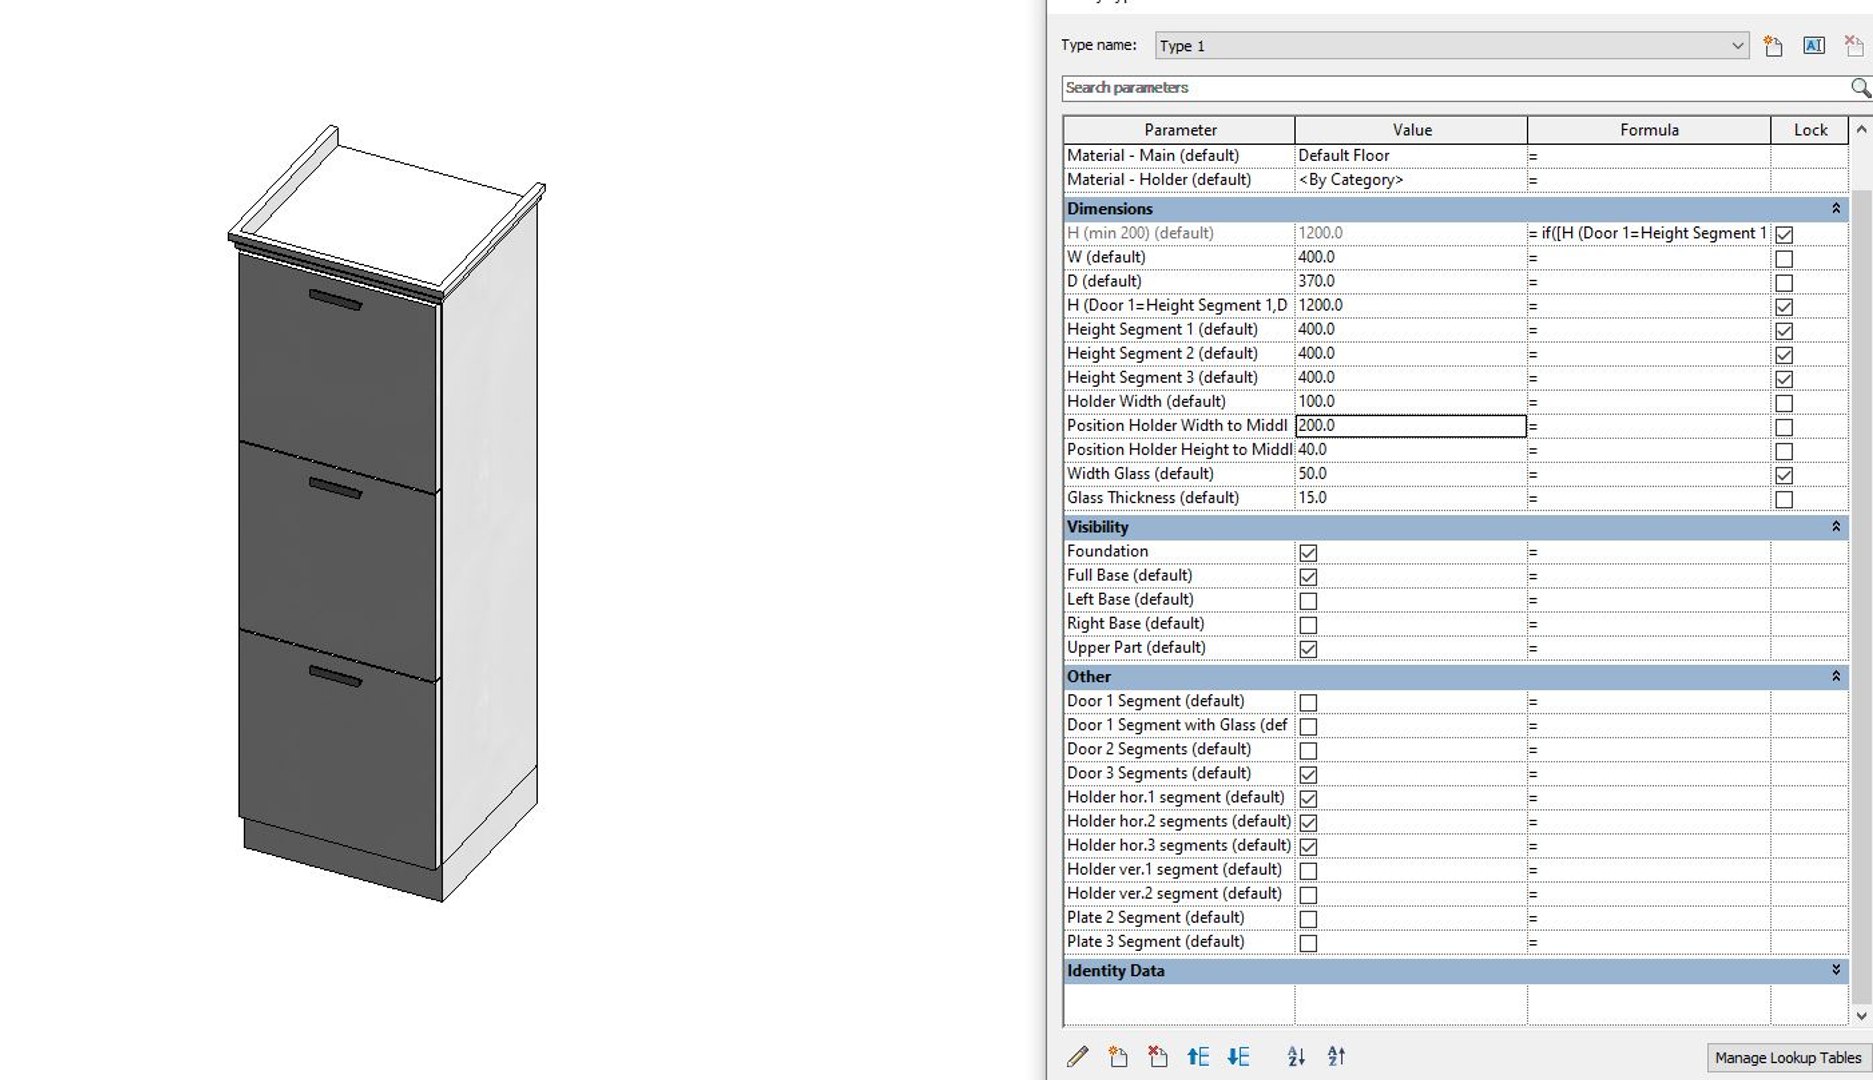Enable the Right Base checkbox
This screenshot has width=1873, height=1080.
coord(1308,625)
